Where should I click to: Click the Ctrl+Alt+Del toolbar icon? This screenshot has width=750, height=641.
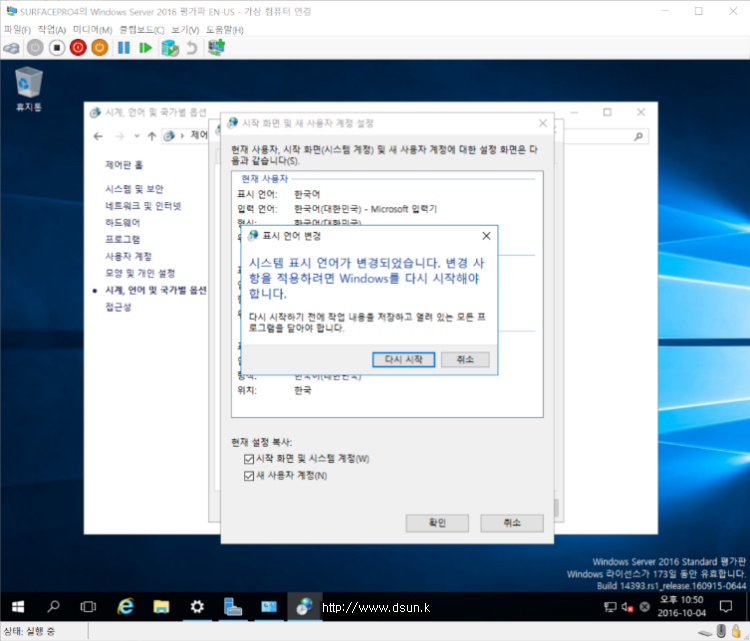[11, 48]
